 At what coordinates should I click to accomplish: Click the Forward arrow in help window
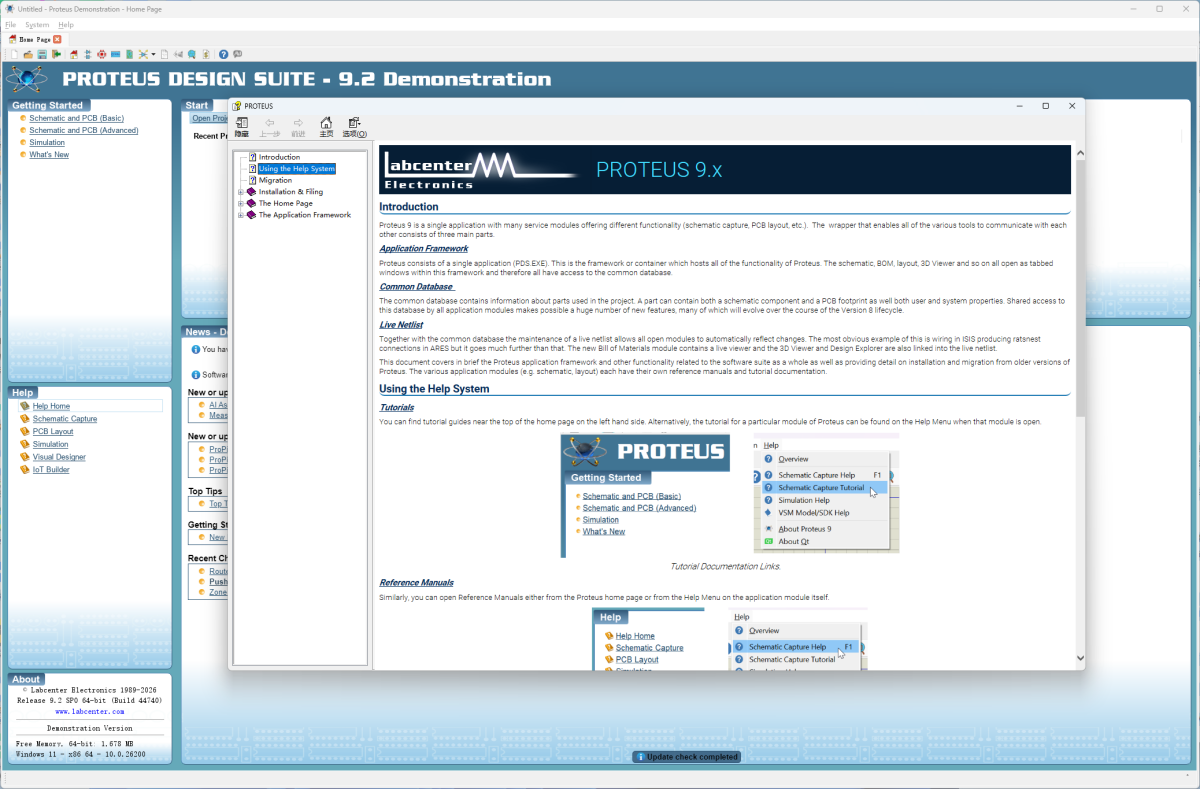point(298,126)
